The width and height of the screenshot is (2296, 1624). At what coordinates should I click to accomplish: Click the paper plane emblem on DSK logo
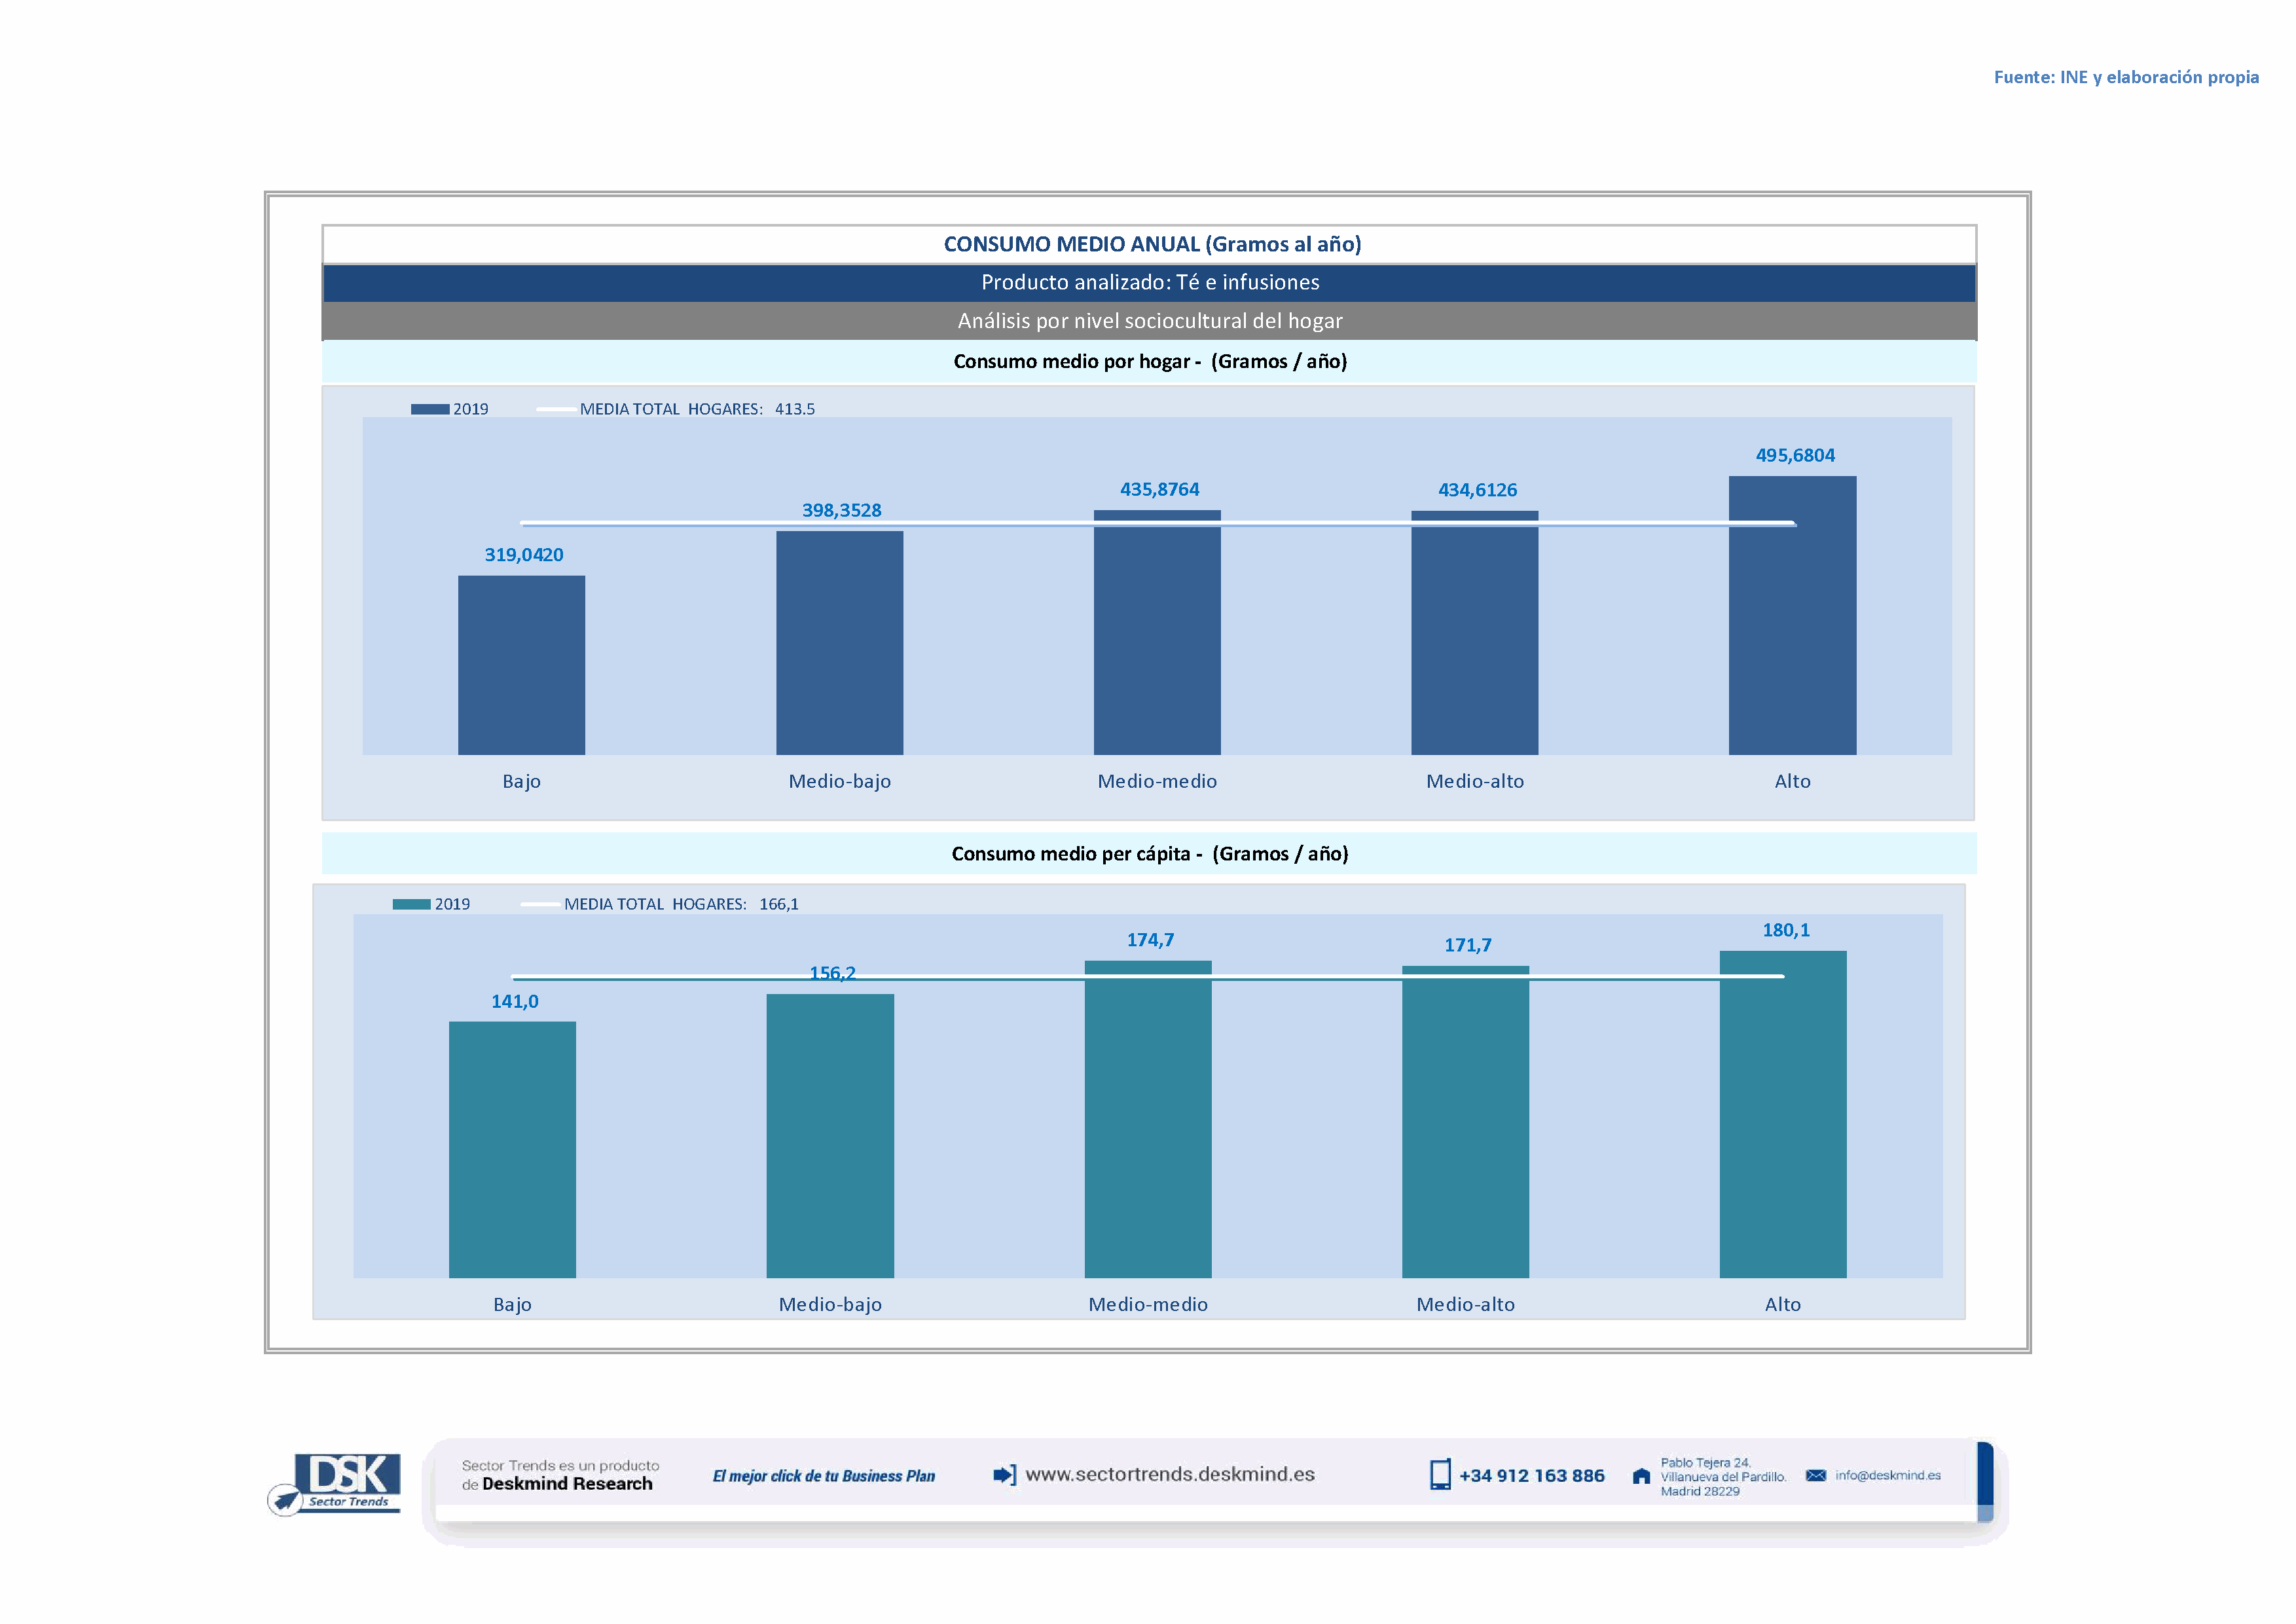pos(285,1500)
